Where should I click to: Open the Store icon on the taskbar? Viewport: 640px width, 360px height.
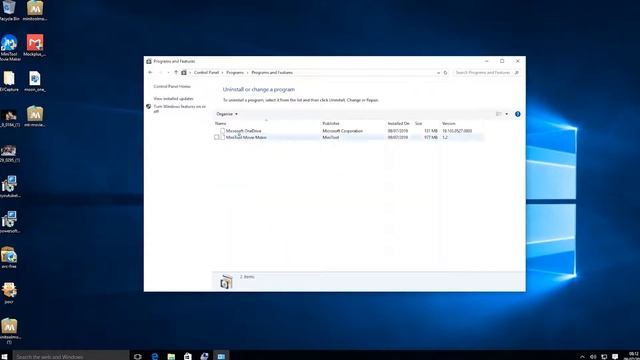coord(187,356)
